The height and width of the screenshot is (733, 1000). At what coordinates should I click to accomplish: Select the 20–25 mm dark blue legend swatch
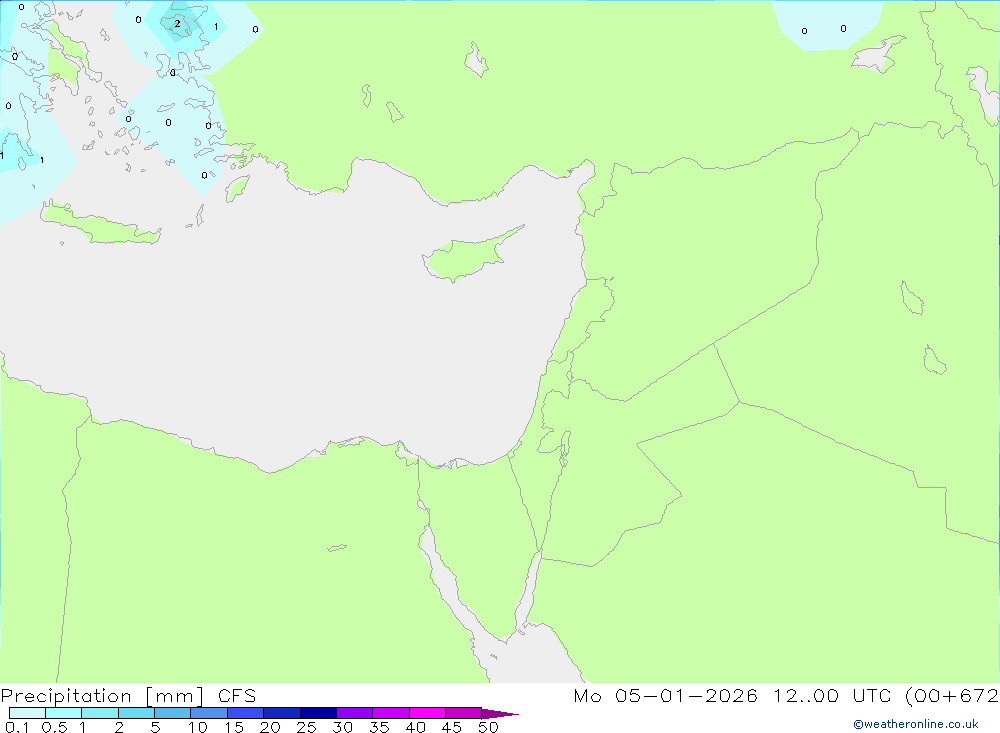pyautogui.click(x=282, y=713)
